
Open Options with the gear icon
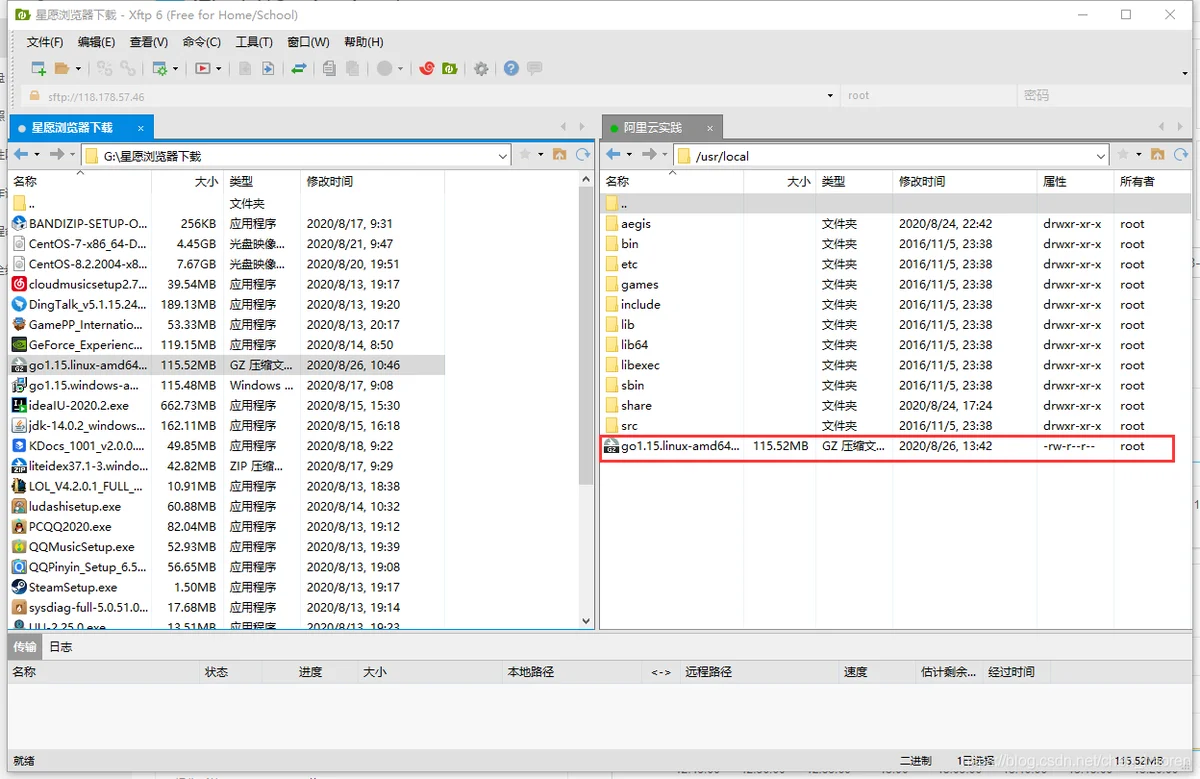pyautogui.click(x=481, y=68)
